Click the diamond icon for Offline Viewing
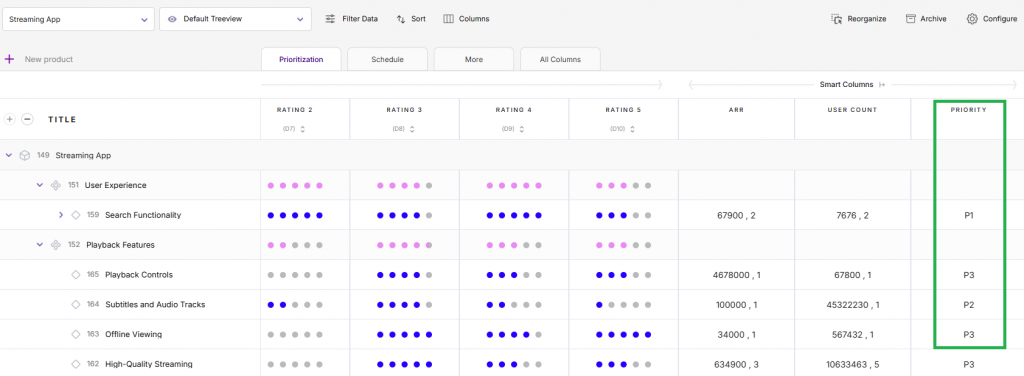Viewport: 1024px width, 376px height. 76,334
